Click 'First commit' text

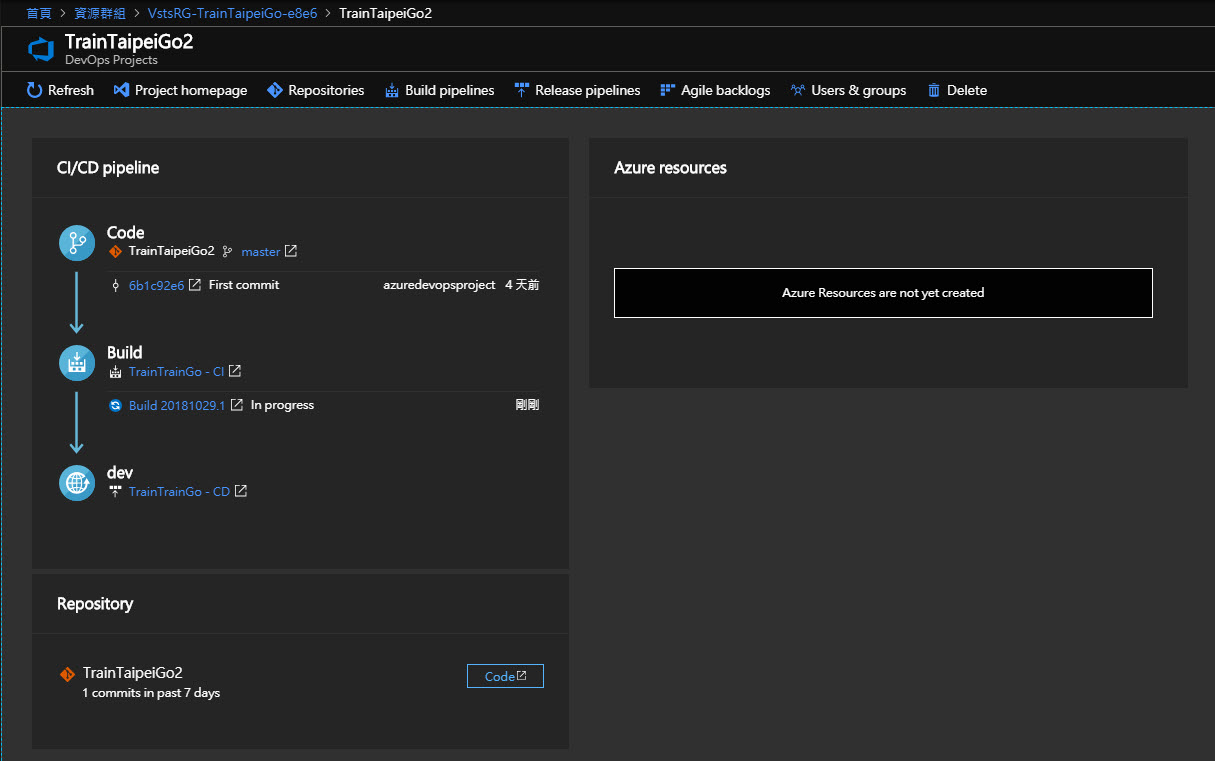pos(244,285)
